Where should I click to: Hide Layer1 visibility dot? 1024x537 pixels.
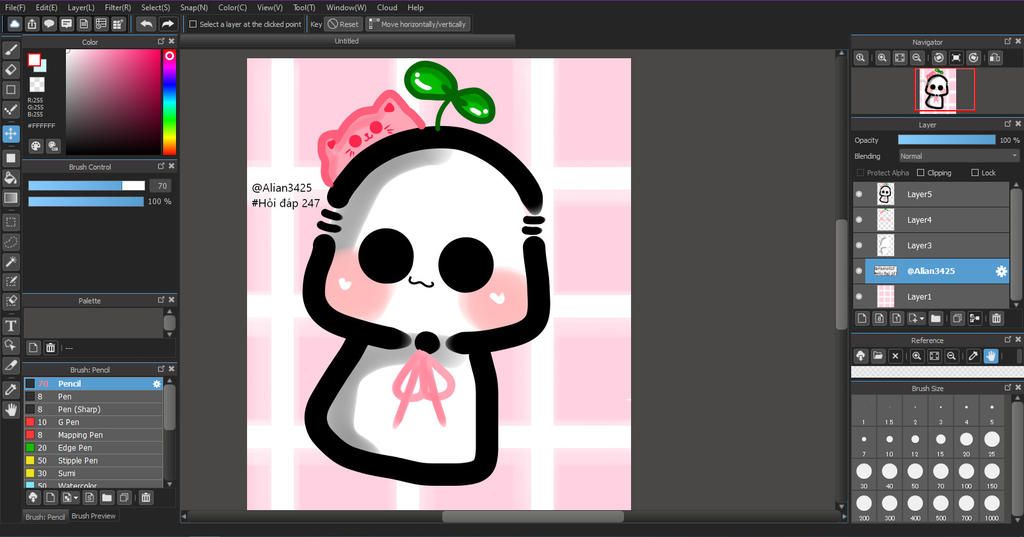859,297
